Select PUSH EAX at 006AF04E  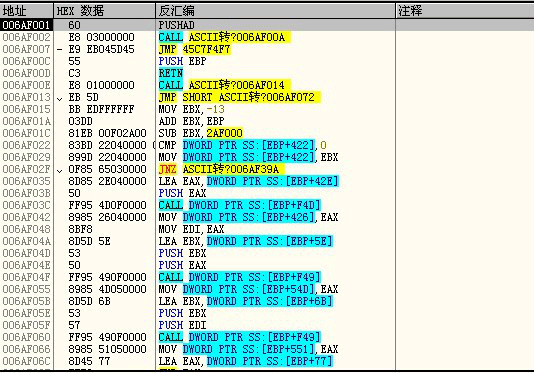pos(183,265)
